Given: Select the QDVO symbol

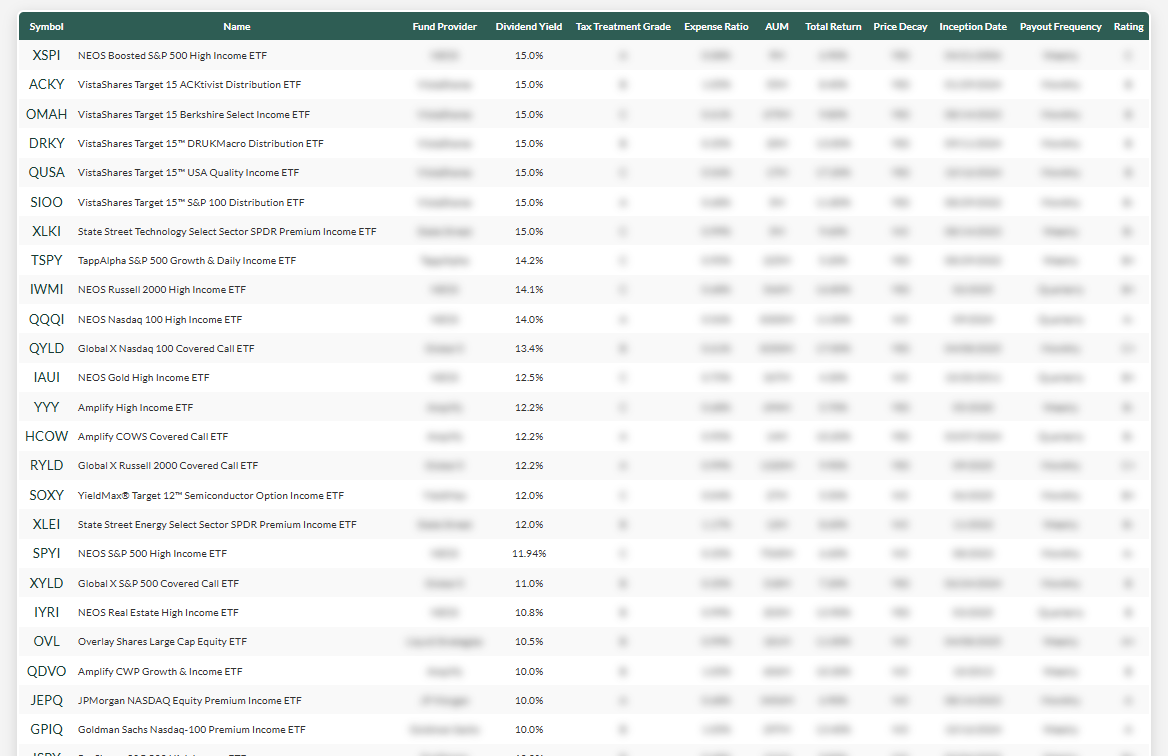Looking at the screenshot, I should pyautogui.click(x=46, y=671).
